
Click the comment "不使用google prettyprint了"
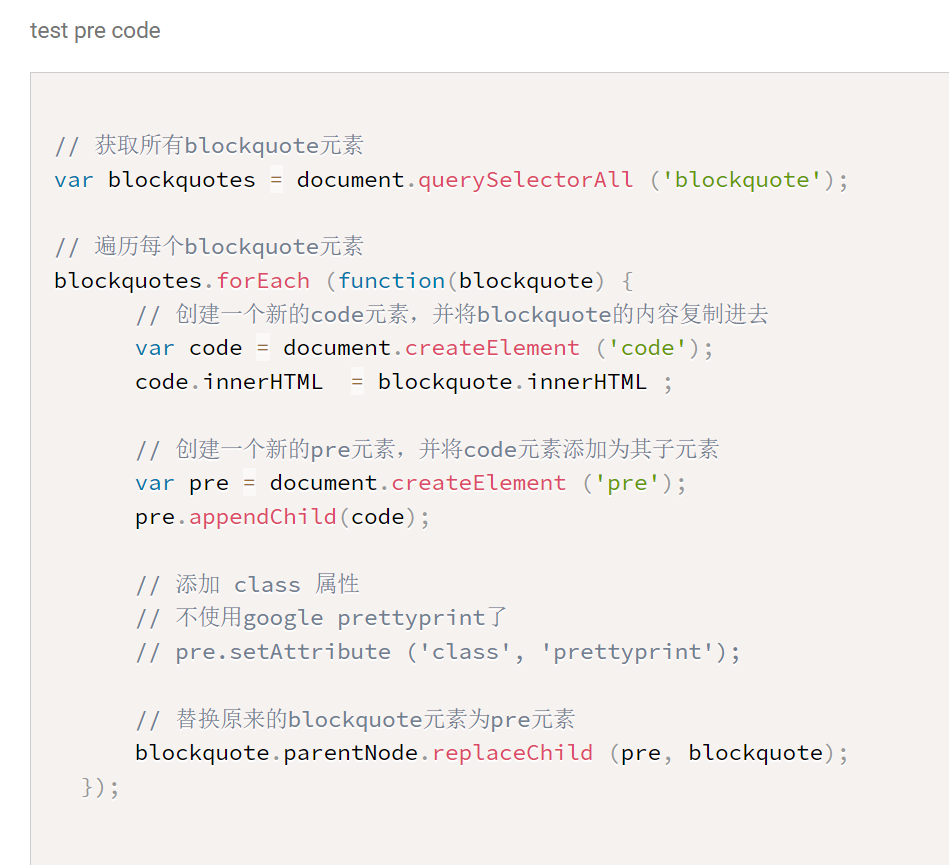pyautogui.click(x=325, y=618)
